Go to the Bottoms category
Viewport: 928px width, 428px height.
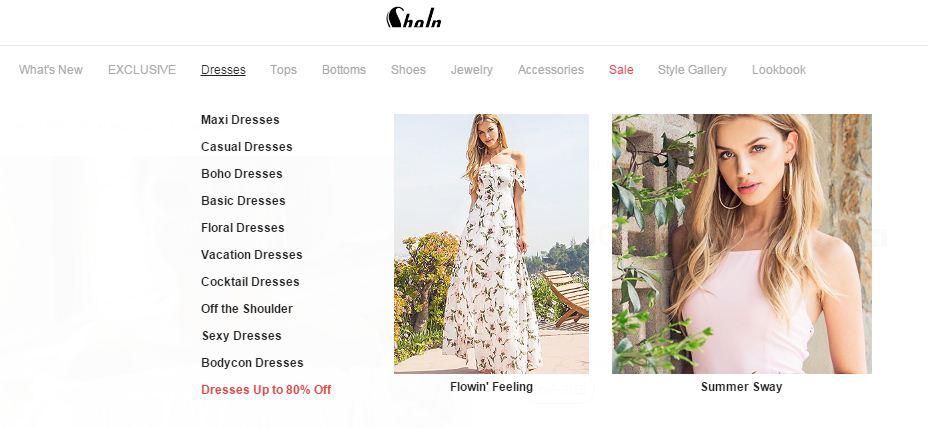[x=344, y=70]
